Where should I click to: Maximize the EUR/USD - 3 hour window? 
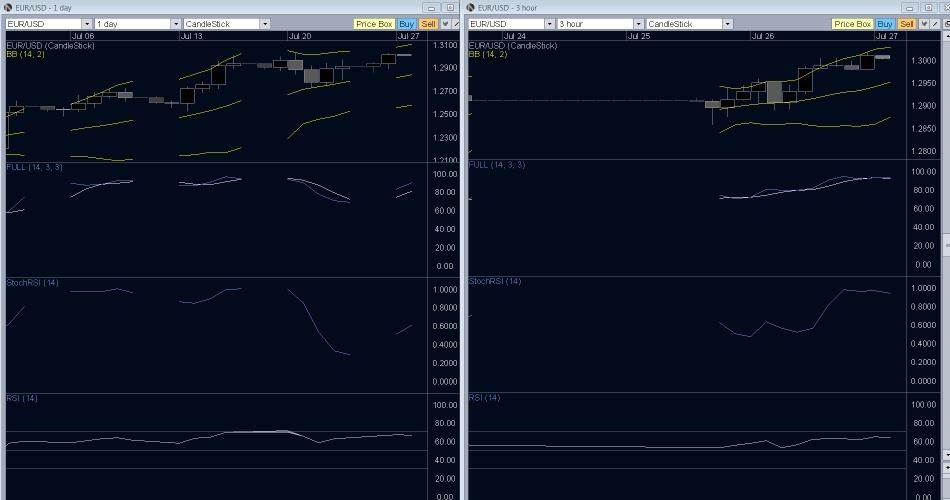[x=928, y=8]
